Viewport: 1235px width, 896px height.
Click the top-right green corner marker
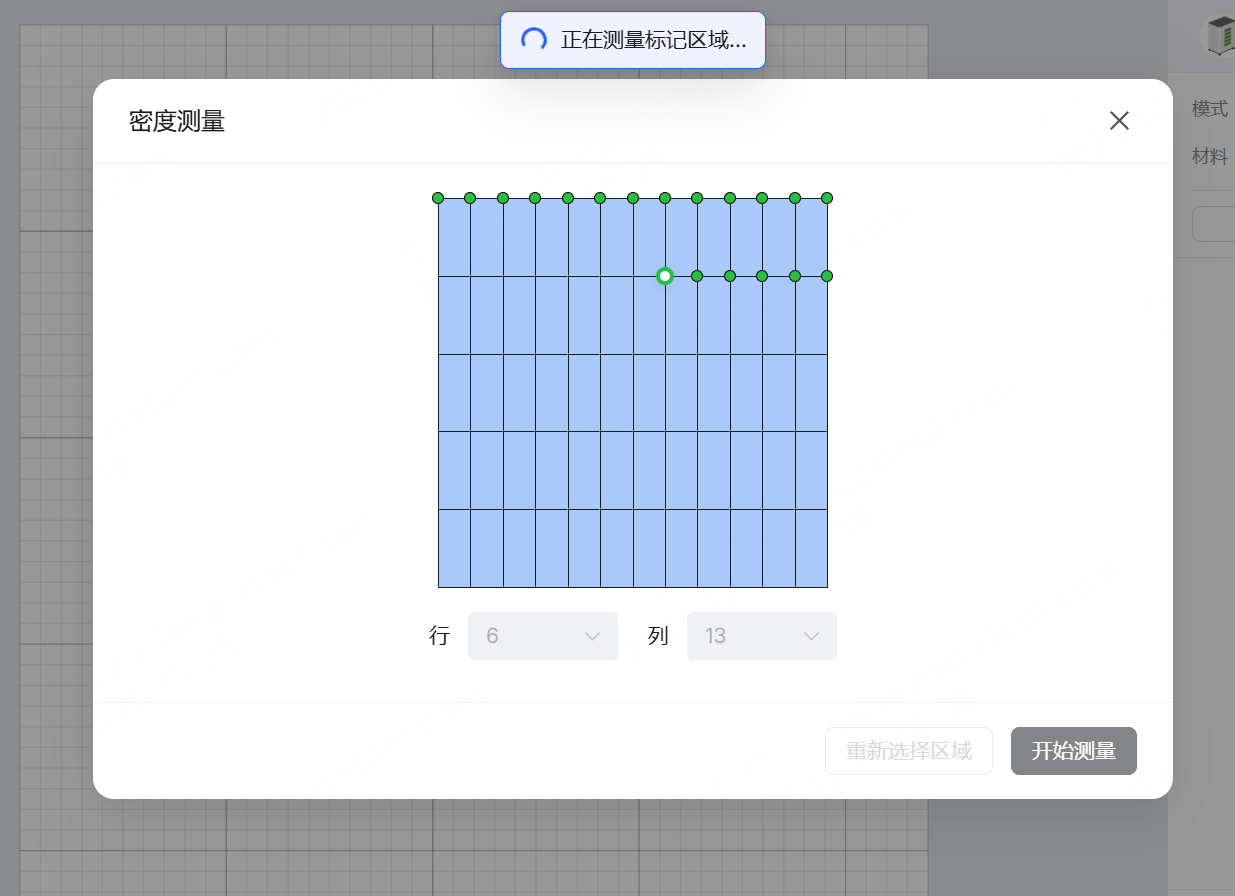[x=827, y=198]
